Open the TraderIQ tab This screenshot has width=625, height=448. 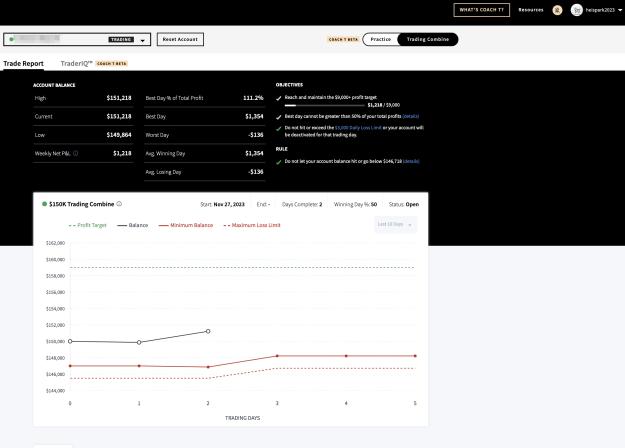pyautogui.click(x=77, y=63)
